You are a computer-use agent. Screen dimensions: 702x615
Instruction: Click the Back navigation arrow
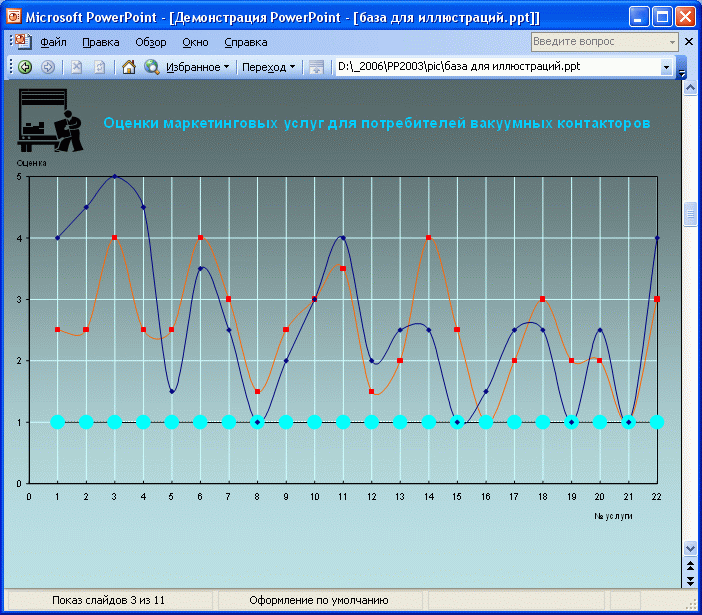click(25, 67)
